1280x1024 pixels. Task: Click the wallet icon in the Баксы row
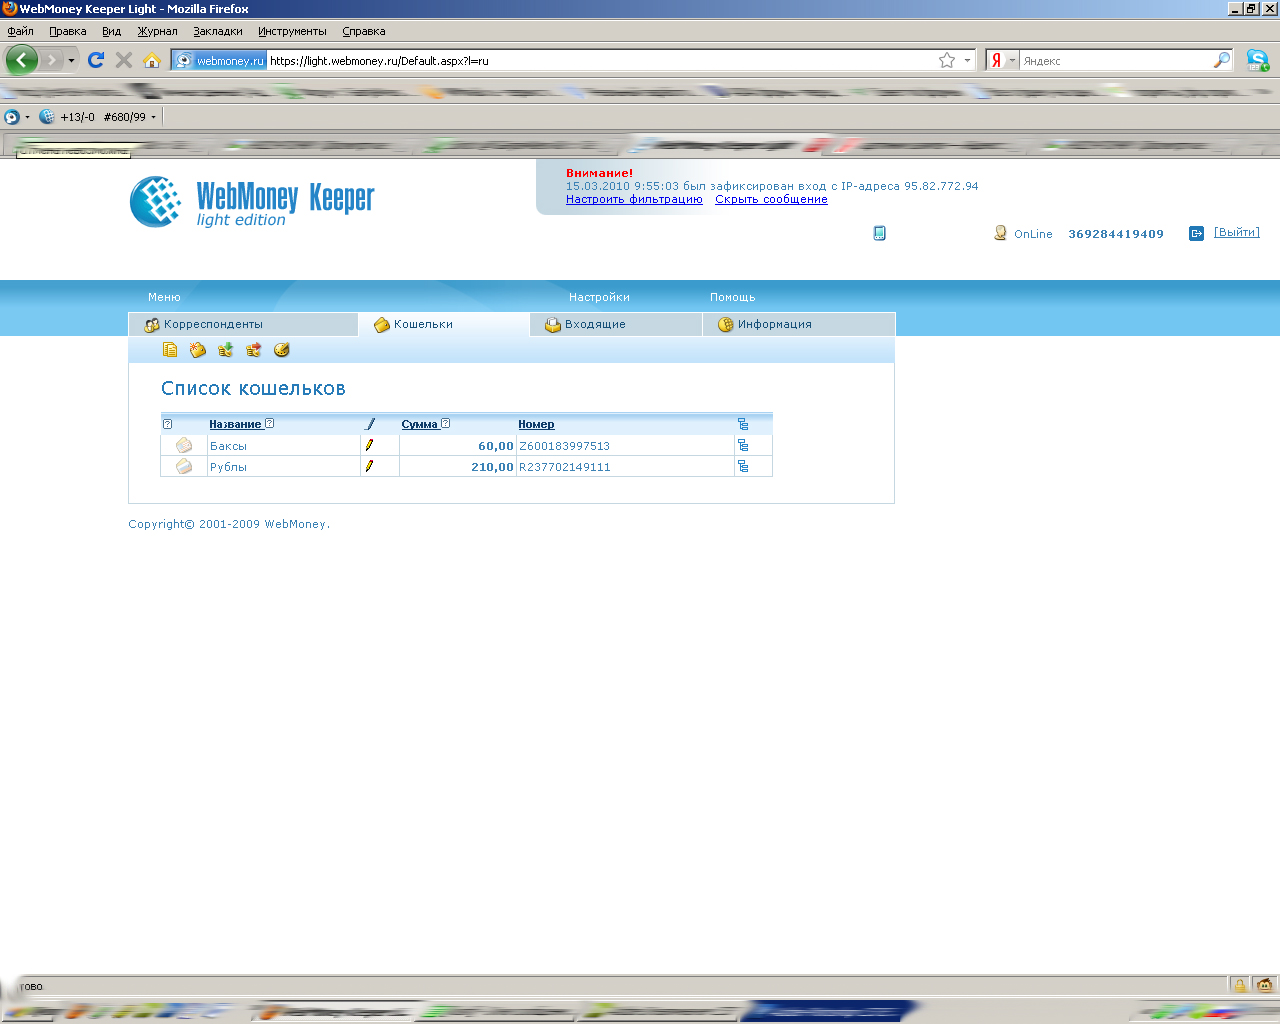tap(184, 446)
